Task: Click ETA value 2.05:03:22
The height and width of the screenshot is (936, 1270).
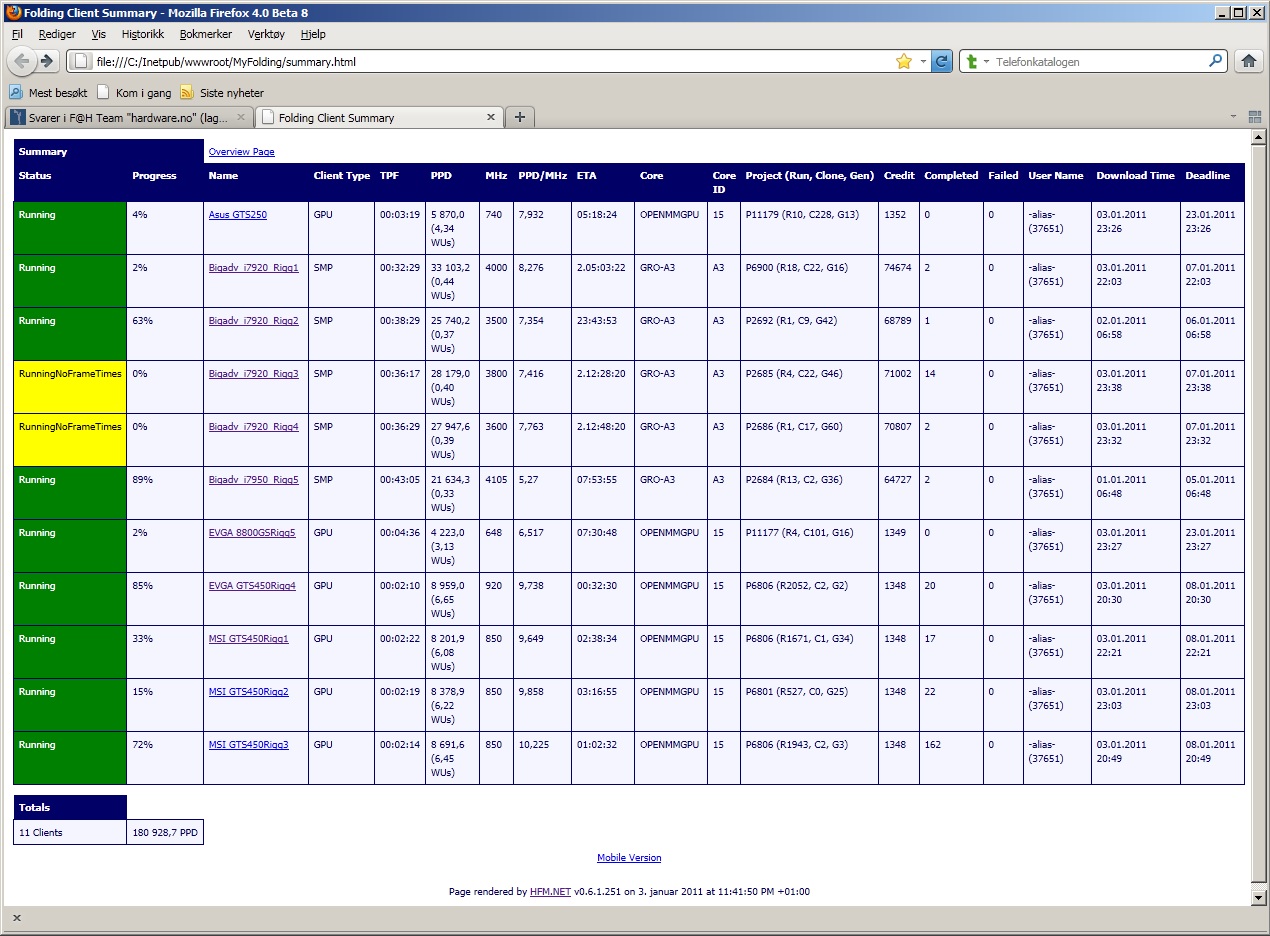Action: (x=601, y=268)
